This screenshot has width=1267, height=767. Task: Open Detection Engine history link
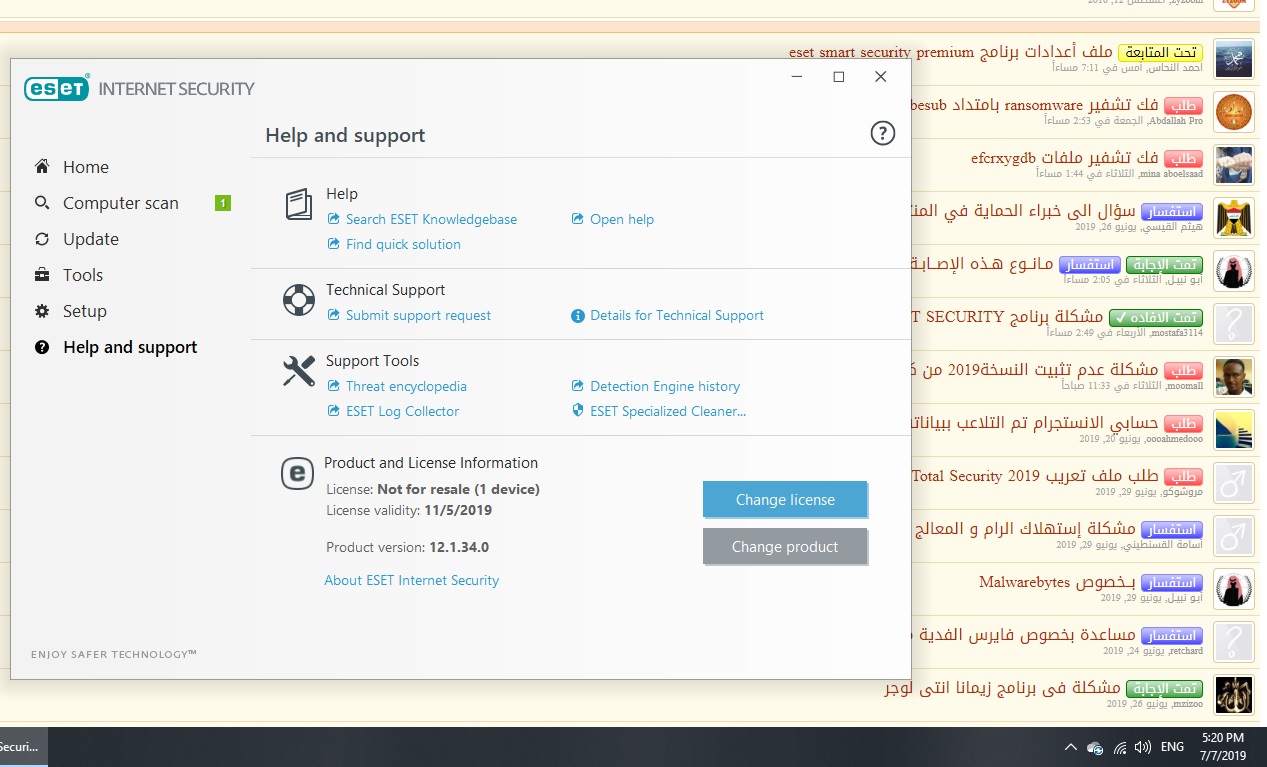(665, 386)
